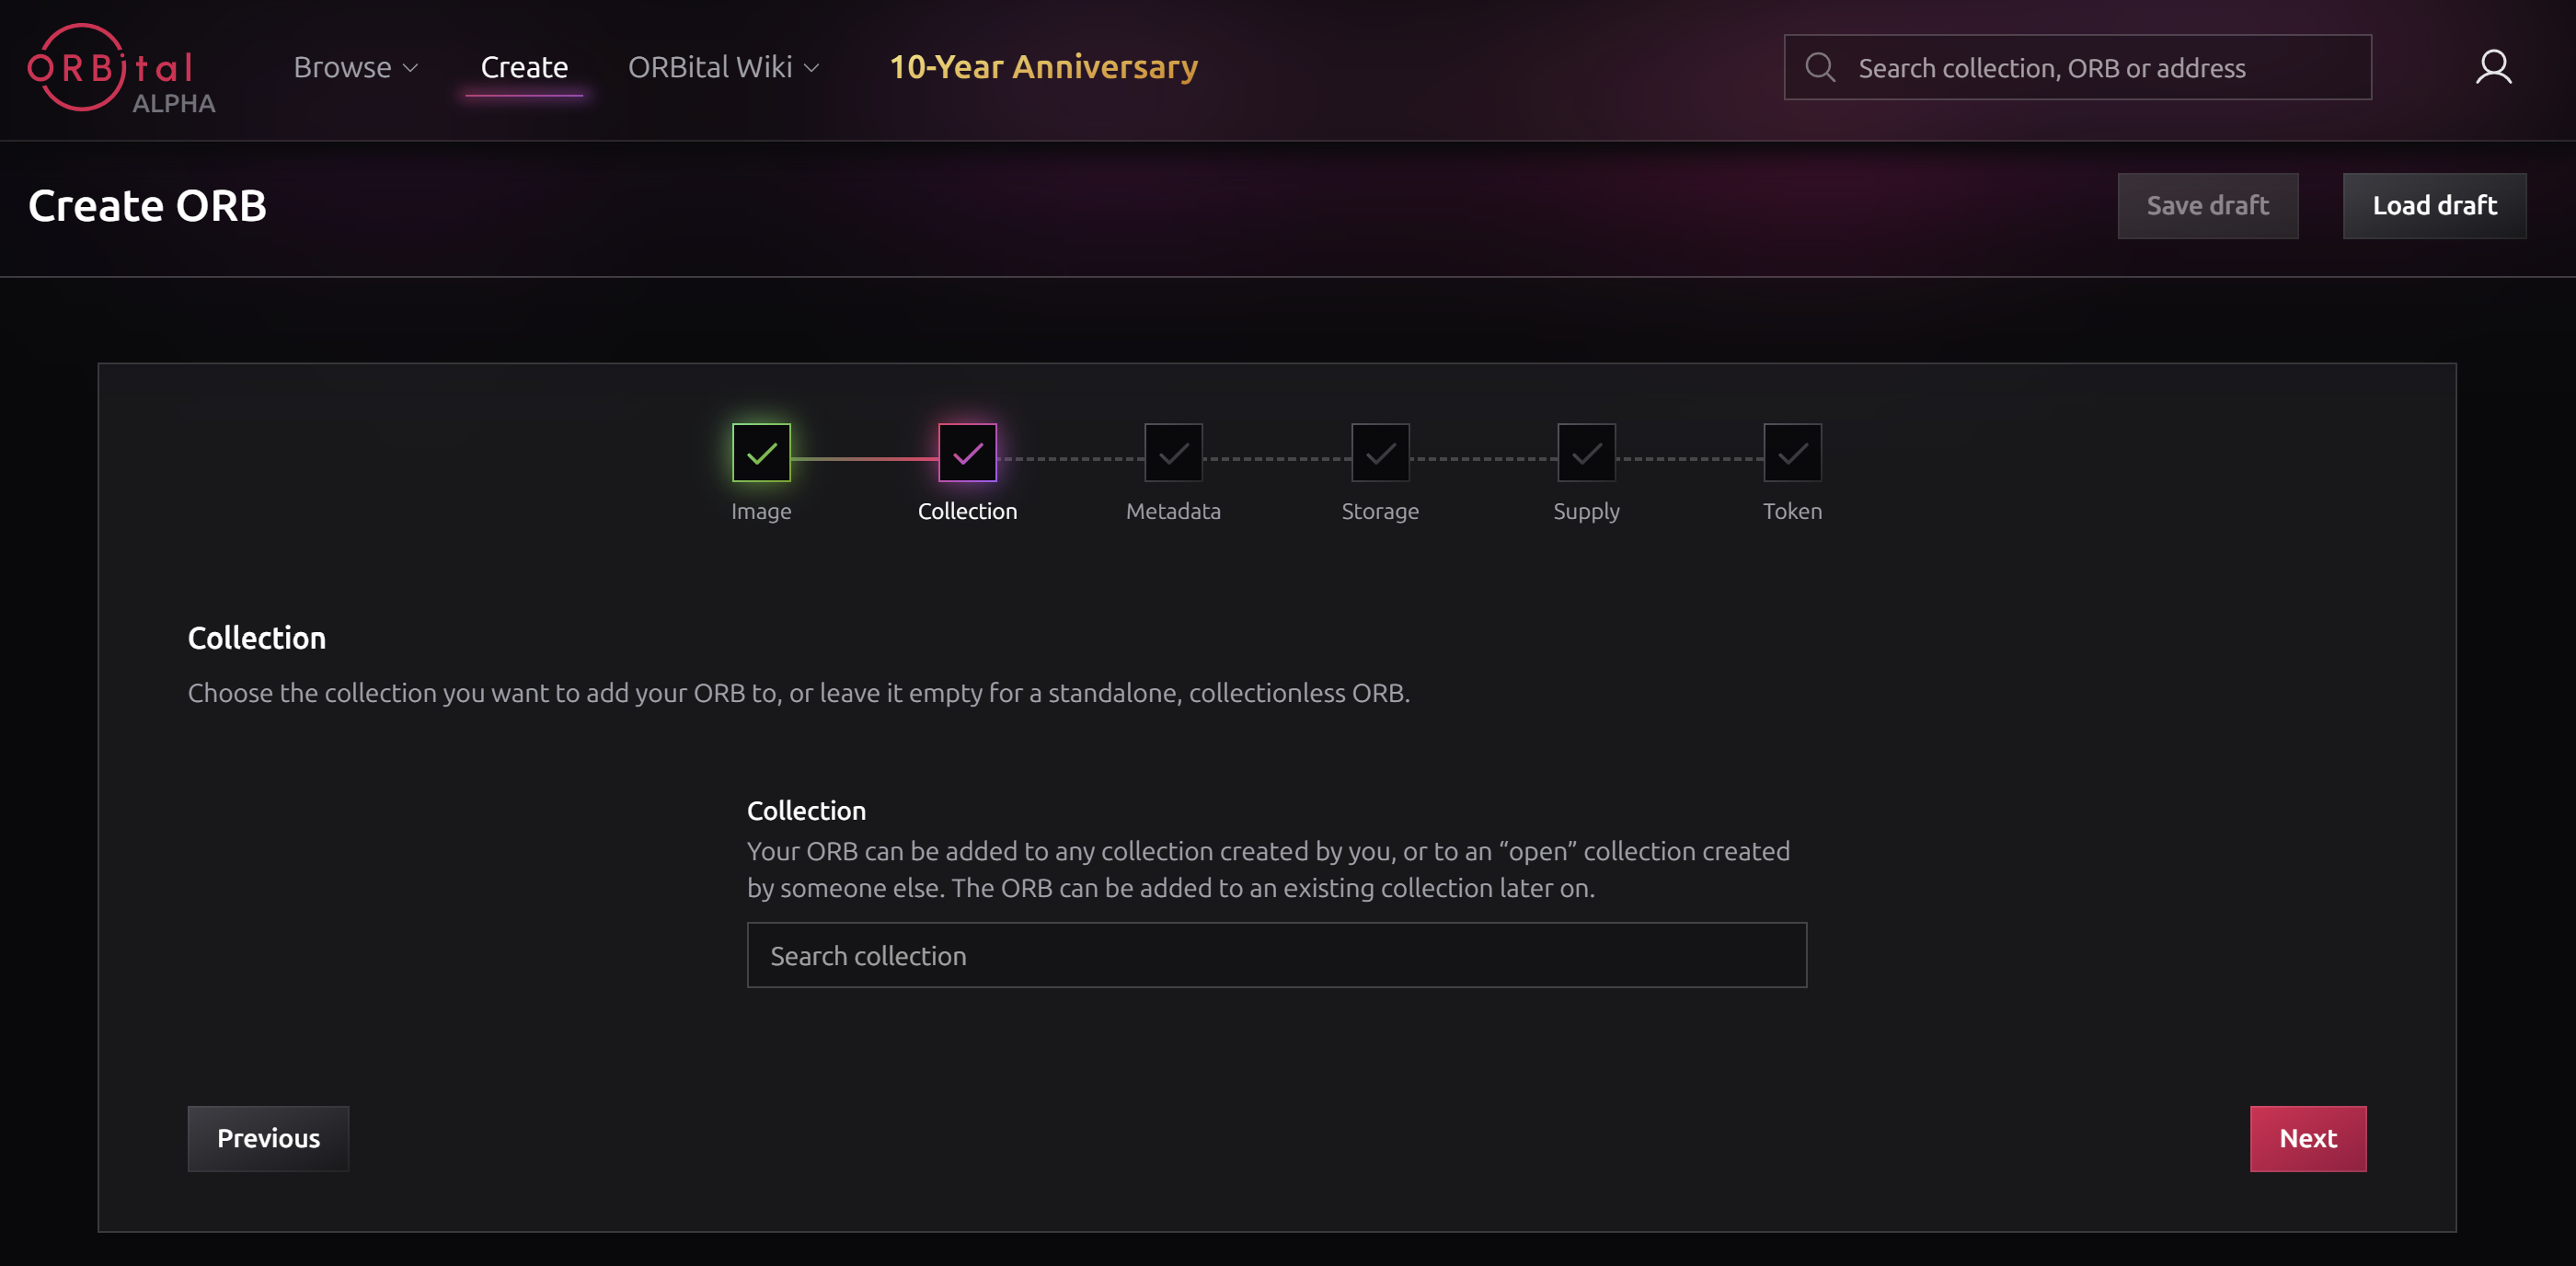Open the Search collection combo box
The height and width of the screenshot is (1266, 2576).
coord(1277,955)
